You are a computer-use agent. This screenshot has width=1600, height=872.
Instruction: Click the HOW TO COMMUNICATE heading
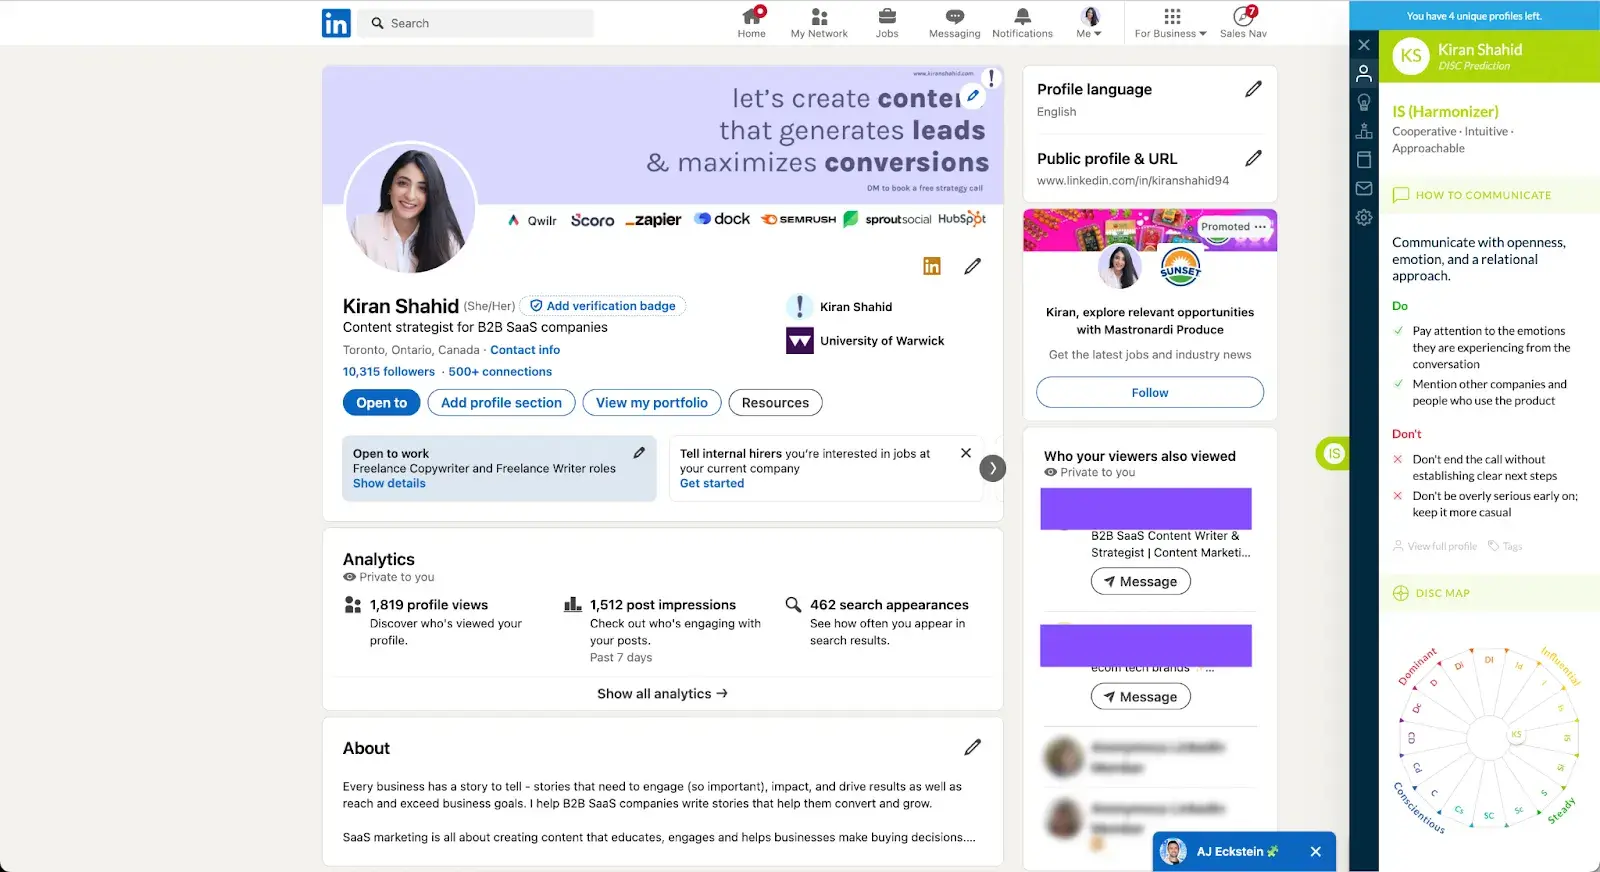1483,195
